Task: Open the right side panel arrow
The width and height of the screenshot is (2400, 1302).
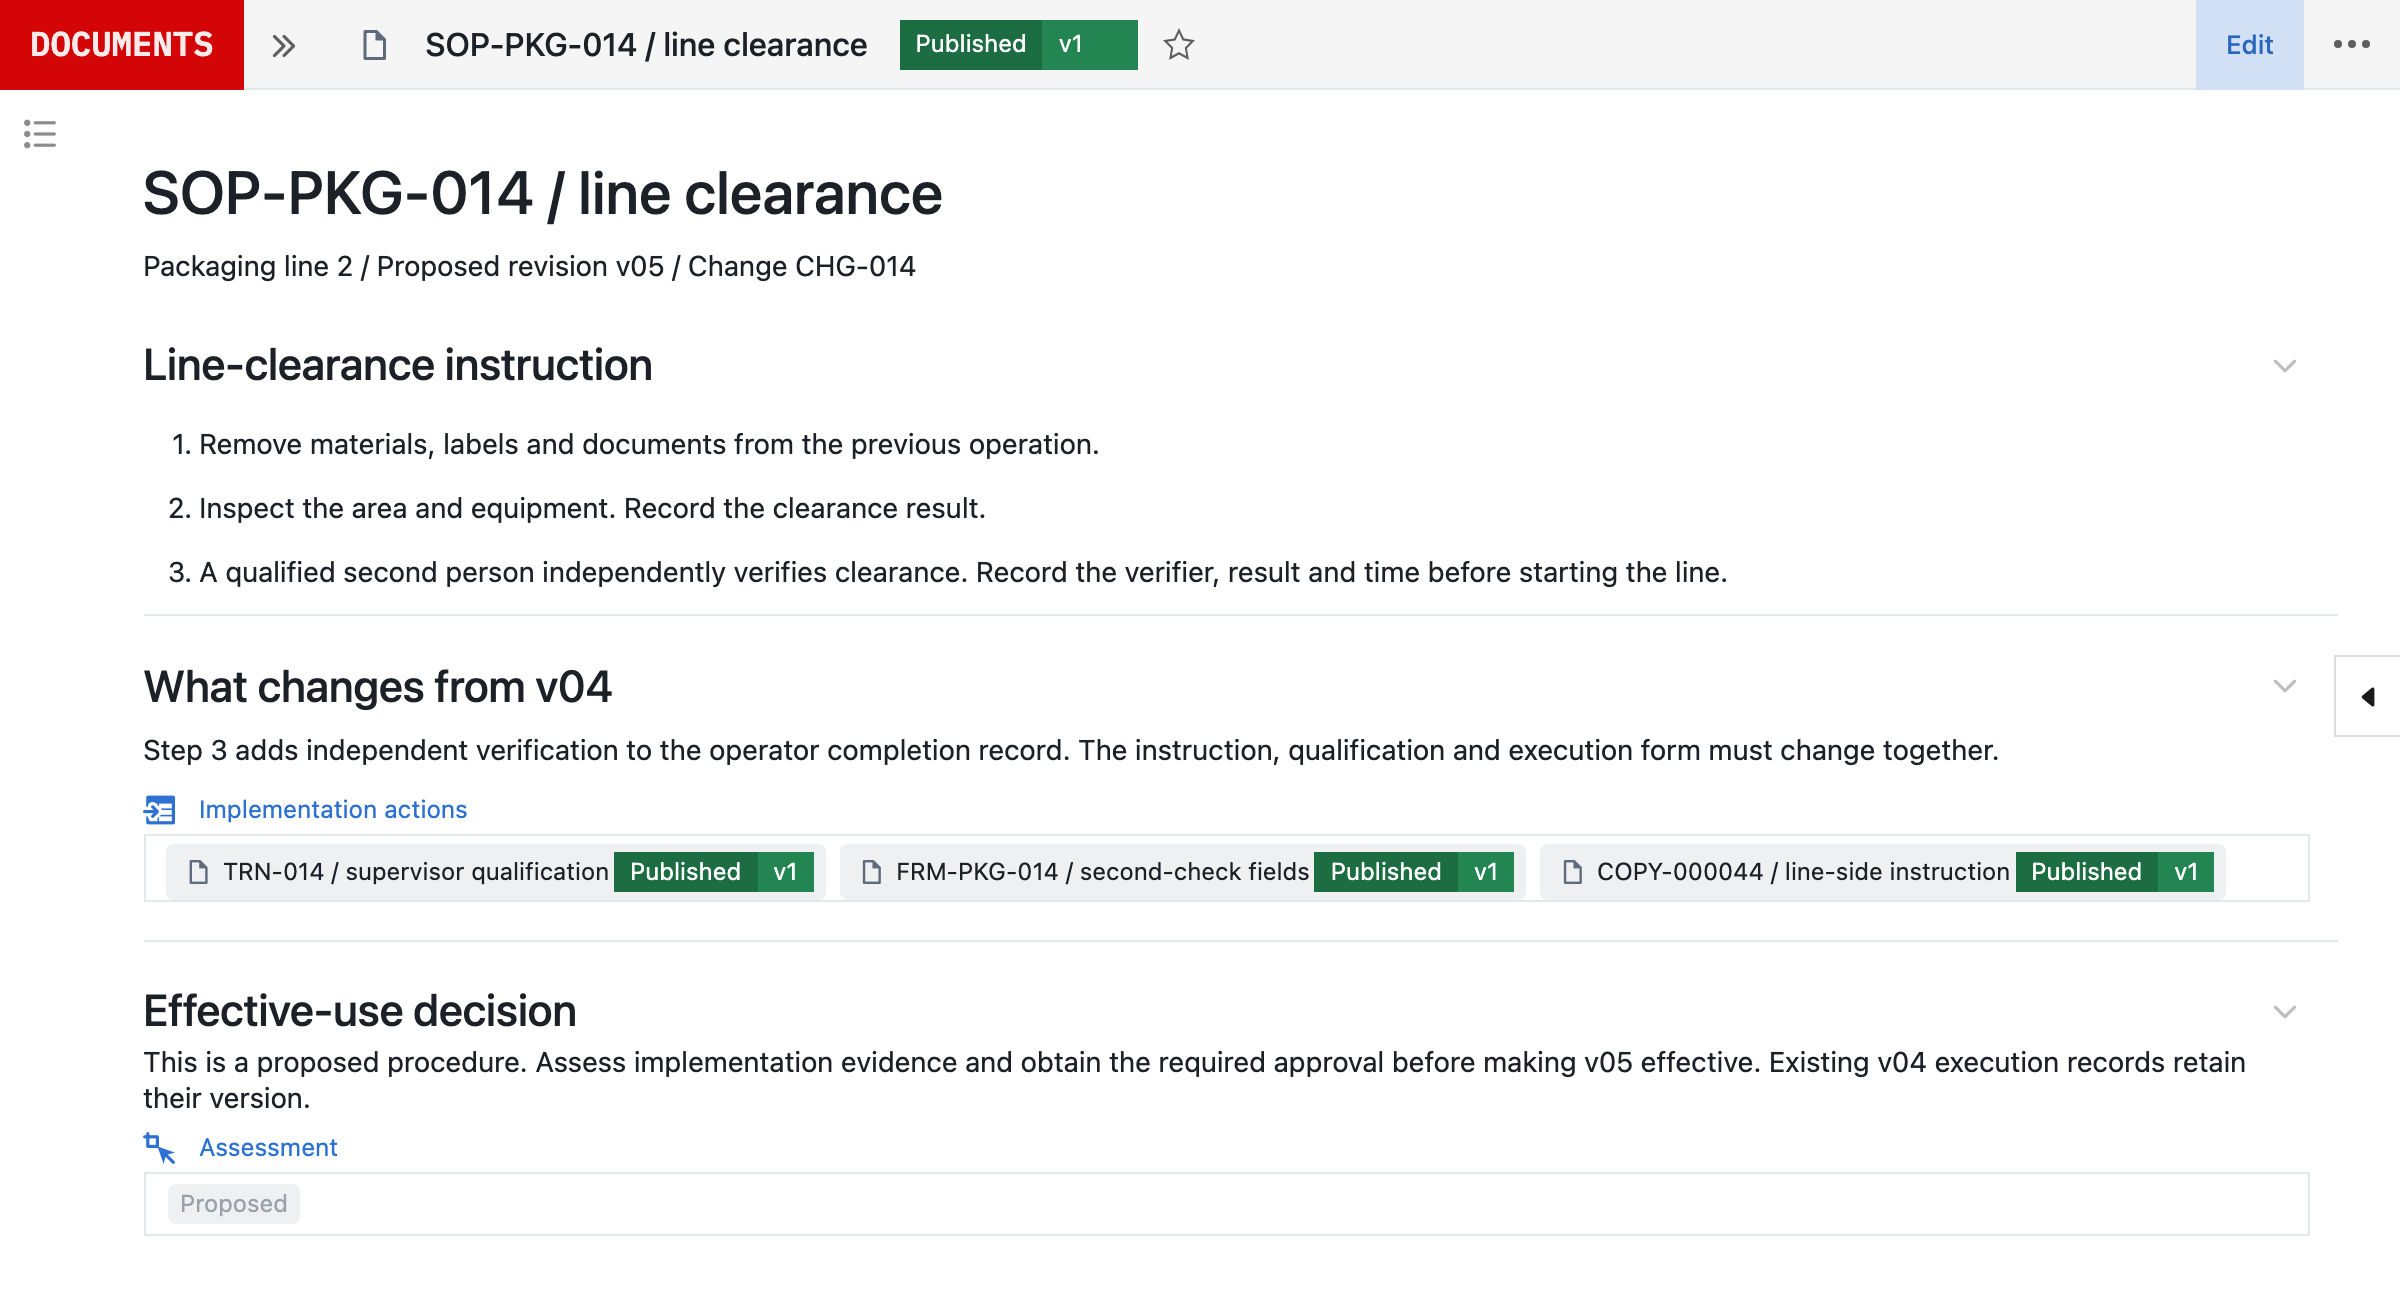Action: coord(2367,697)
